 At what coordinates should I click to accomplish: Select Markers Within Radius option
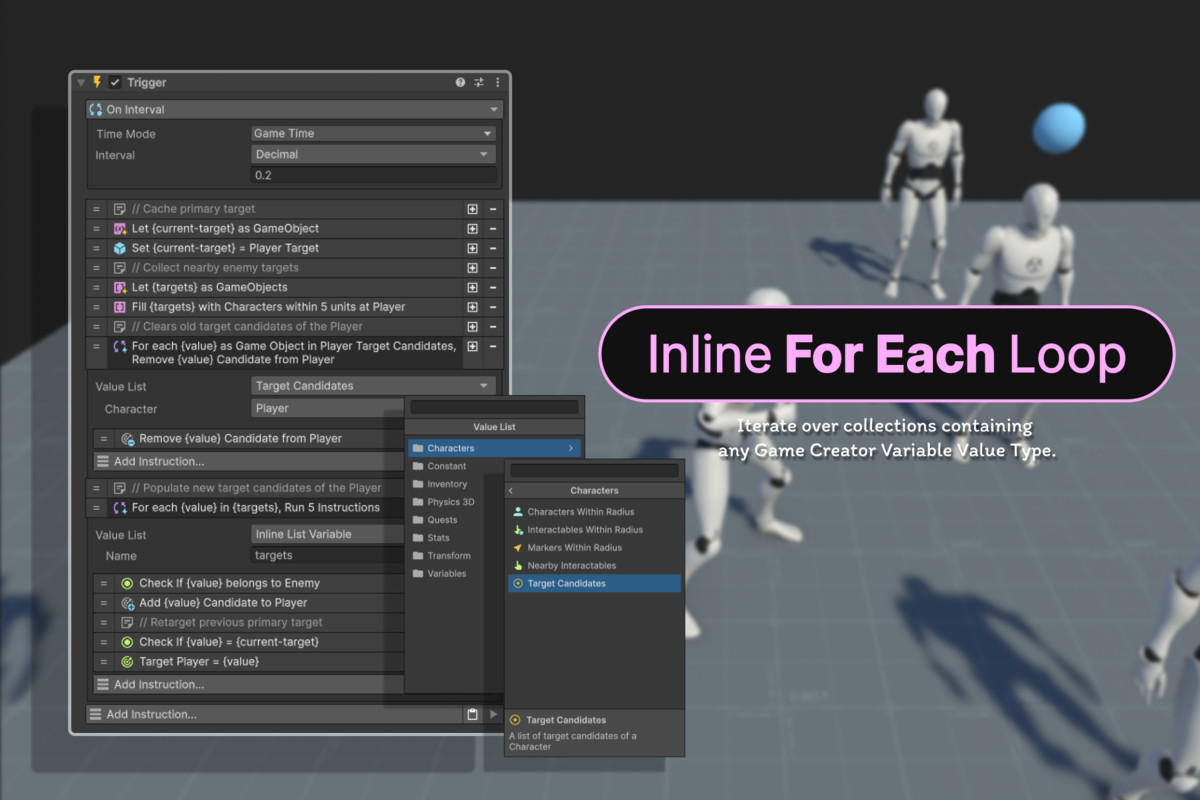pyautogui.click(x=594, y=548)
